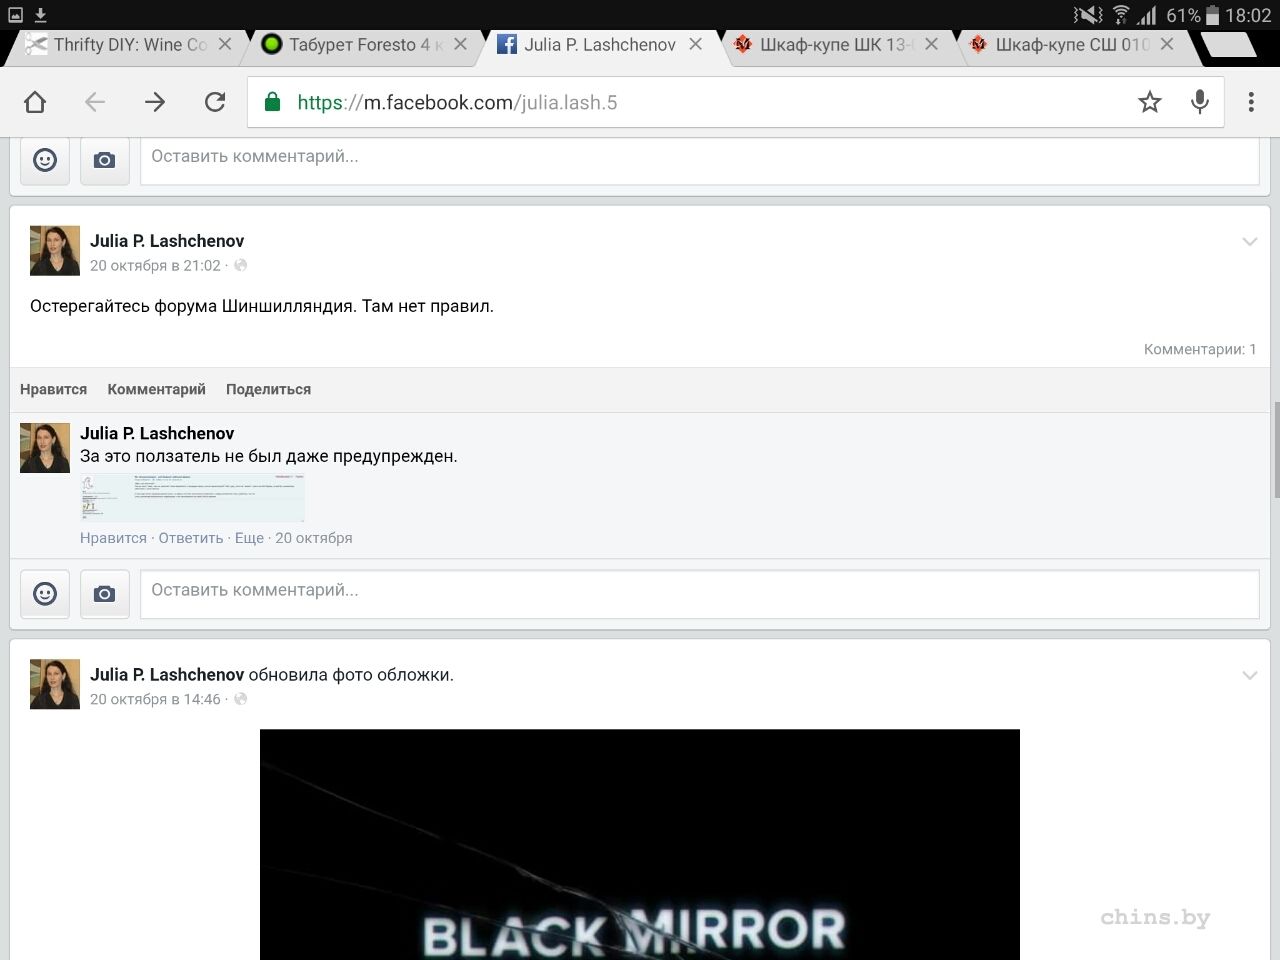Click Ответить on the comment
Screen dimensions: 1280x960
point(190,538)
